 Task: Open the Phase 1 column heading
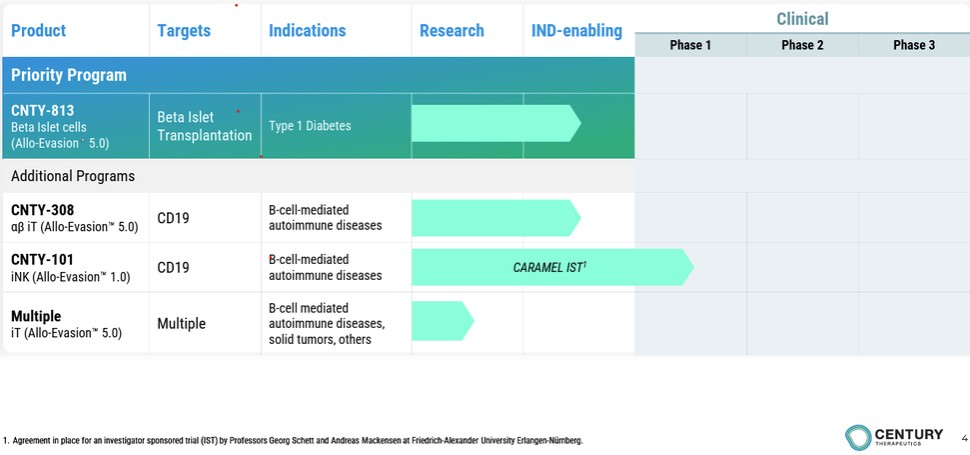690,45
